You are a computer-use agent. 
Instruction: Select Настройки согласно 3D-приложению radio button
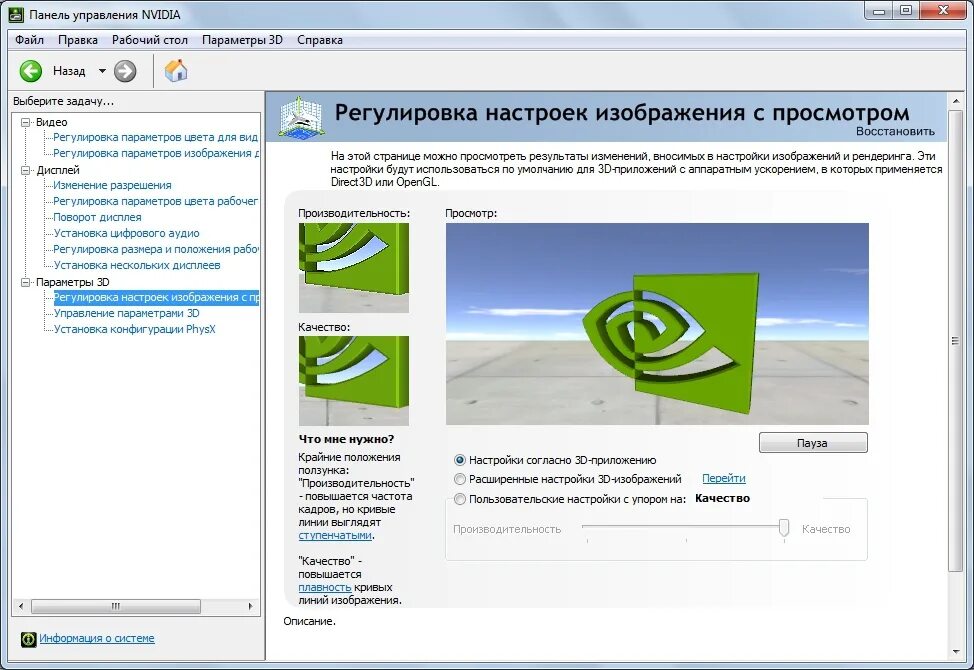pos(460,460)
